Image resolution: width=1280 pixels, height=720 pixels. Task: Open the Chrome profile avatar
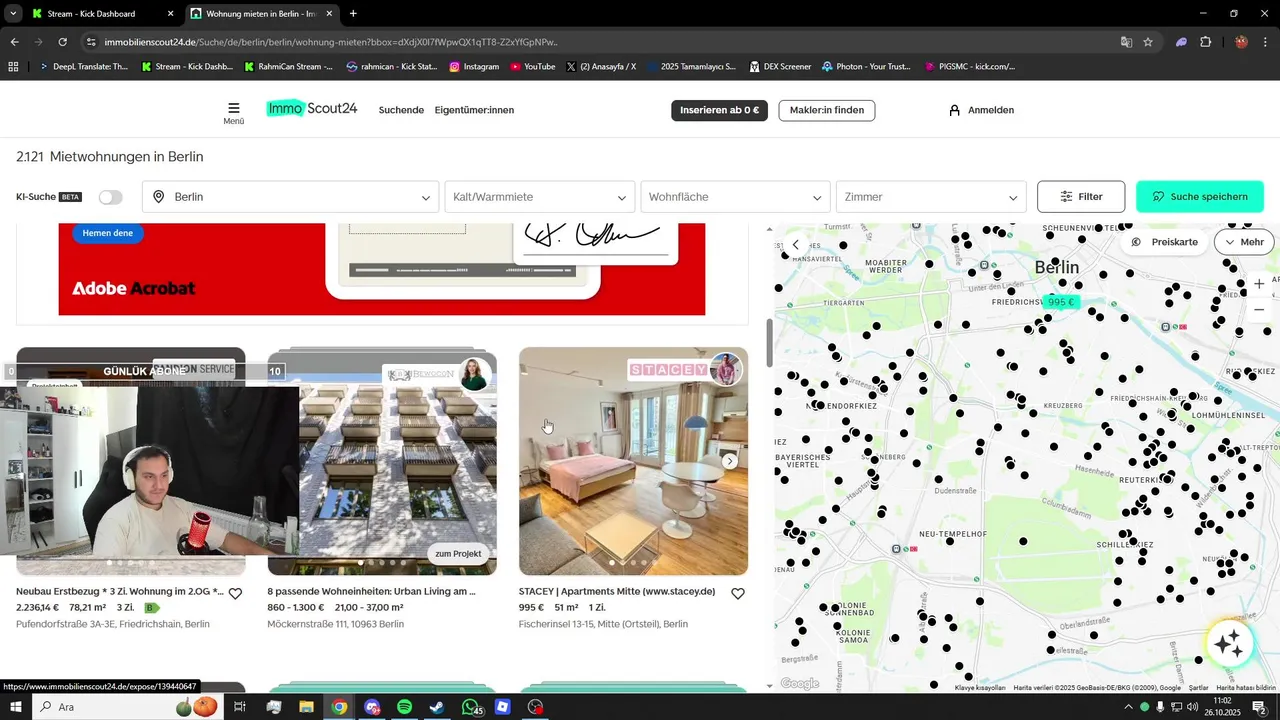pyautogui.click(x=1241, y=42)
